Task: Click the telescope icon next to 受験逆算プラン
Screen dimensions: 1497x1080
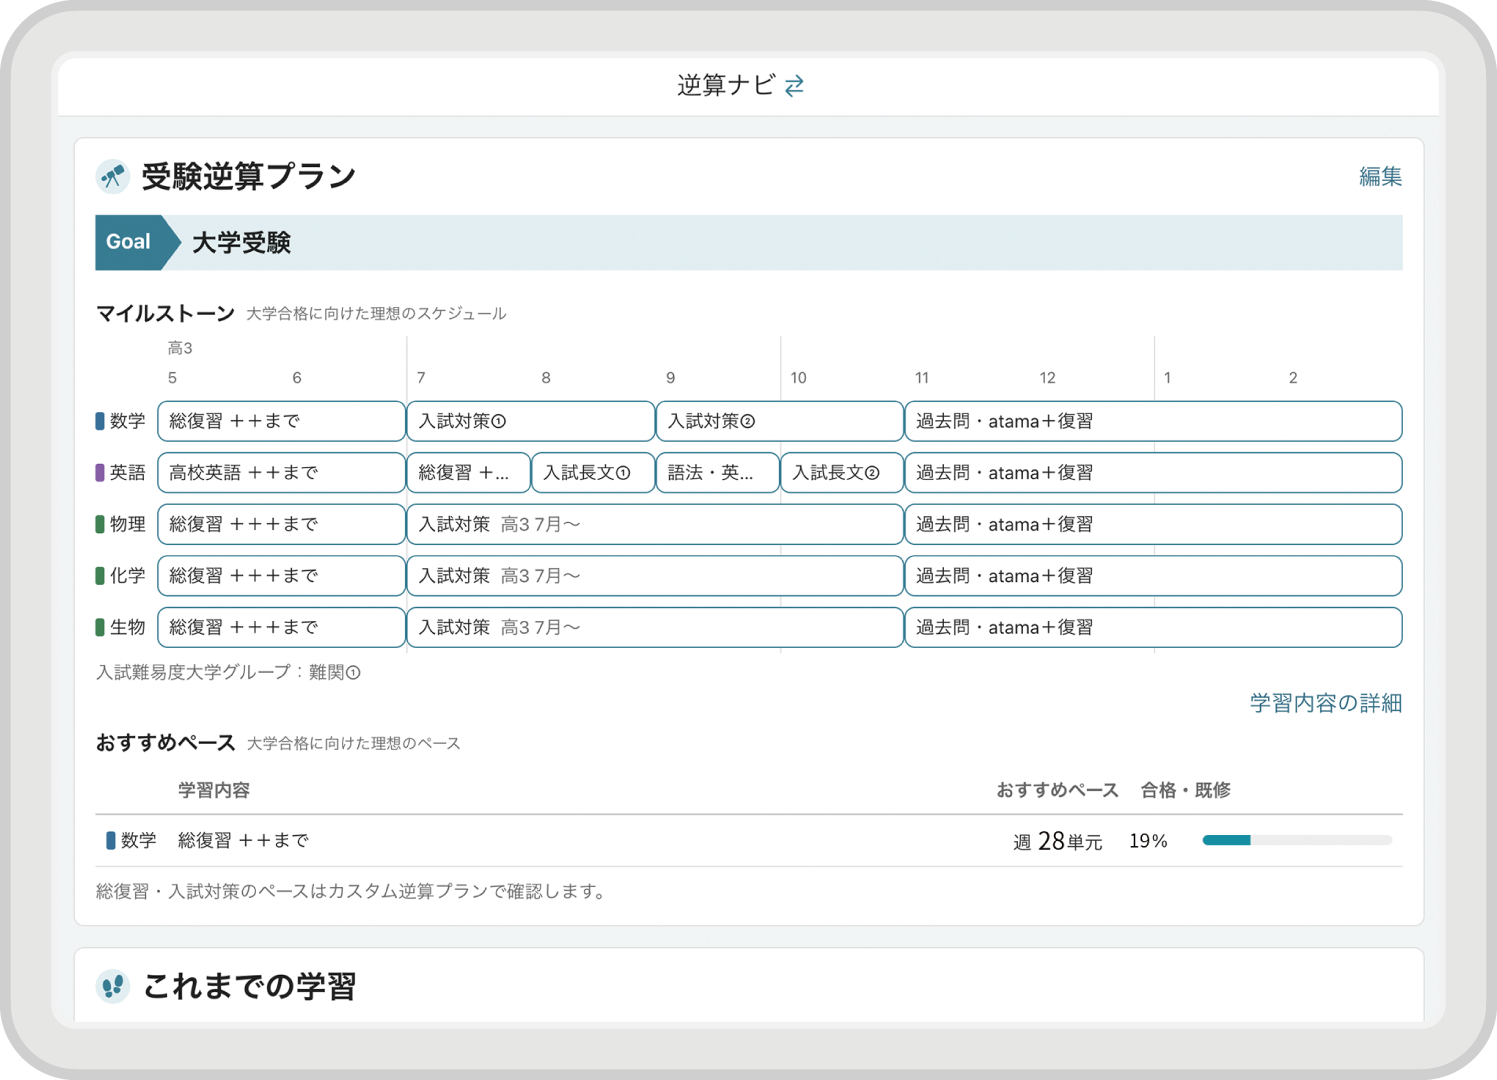Action: (112, 177)
